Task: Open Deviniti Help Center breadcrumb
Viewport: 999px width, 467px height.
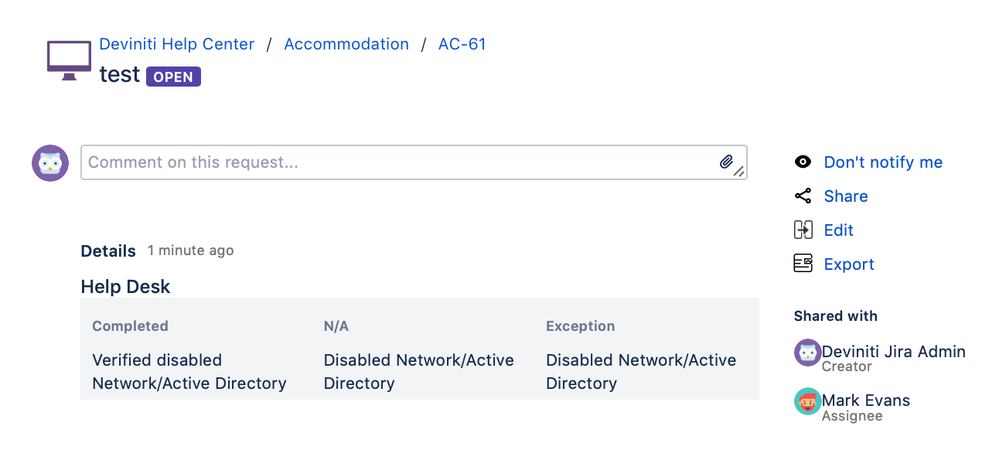Action: [177, 44]
